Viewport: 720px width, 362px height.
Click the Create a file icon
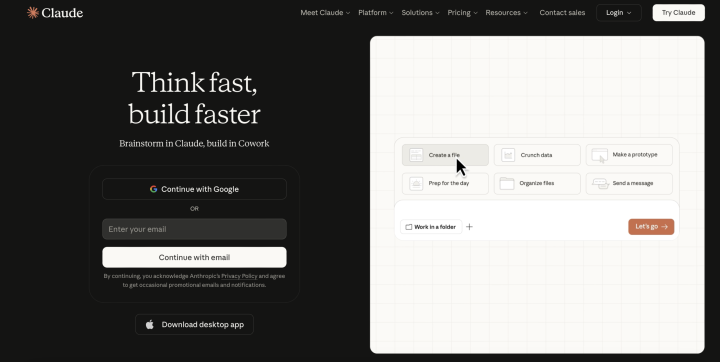[416, 155]
